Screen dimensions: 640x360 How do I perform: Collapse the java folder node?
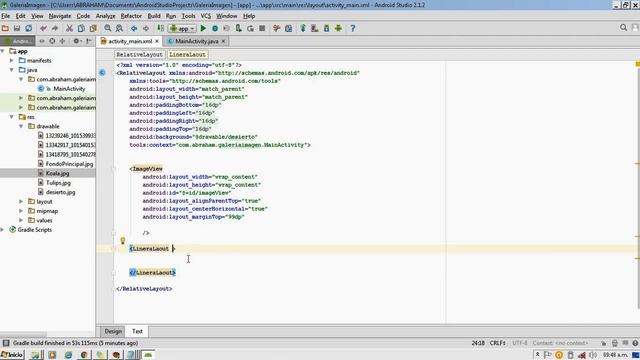(12, 70)
